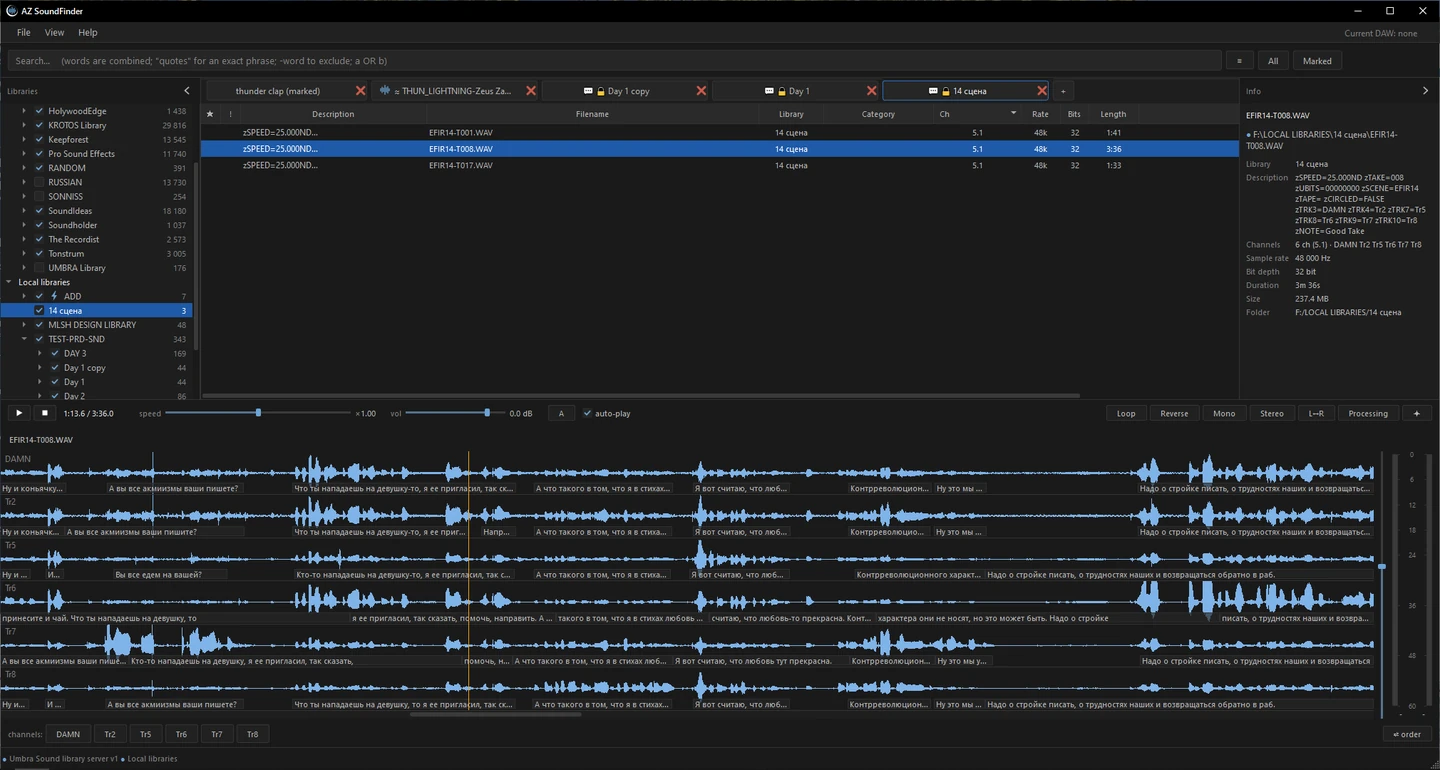Click the exclamation mark column header
The width and height of the screenshot is (1440, 770).
tap(230, 114)
